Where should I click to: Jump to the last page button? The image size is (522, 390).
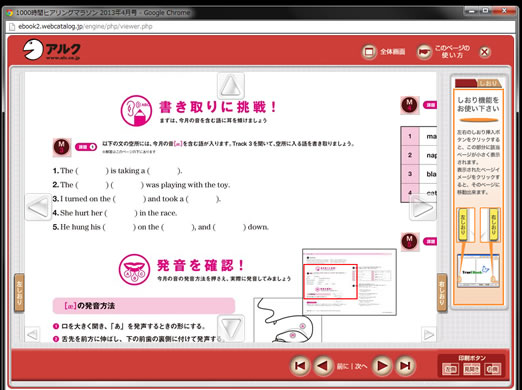pyautogui.click(x=405, y=366)
